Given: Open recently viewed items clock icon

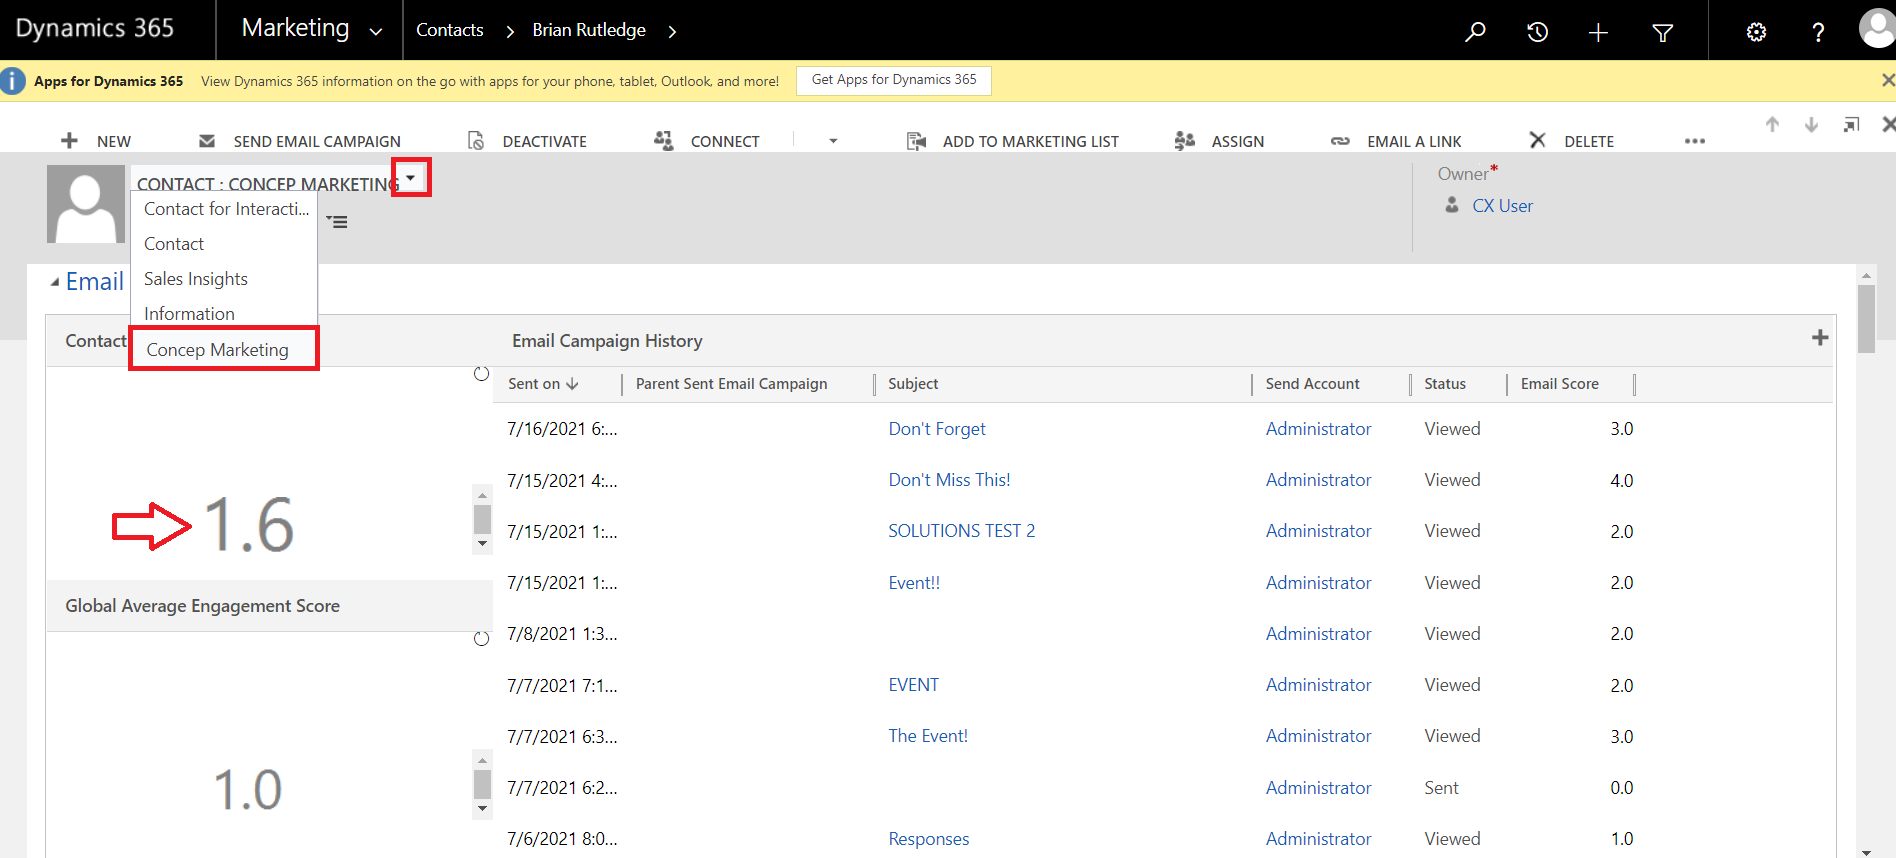Looking at the screenshot, I should point(1537,32).
